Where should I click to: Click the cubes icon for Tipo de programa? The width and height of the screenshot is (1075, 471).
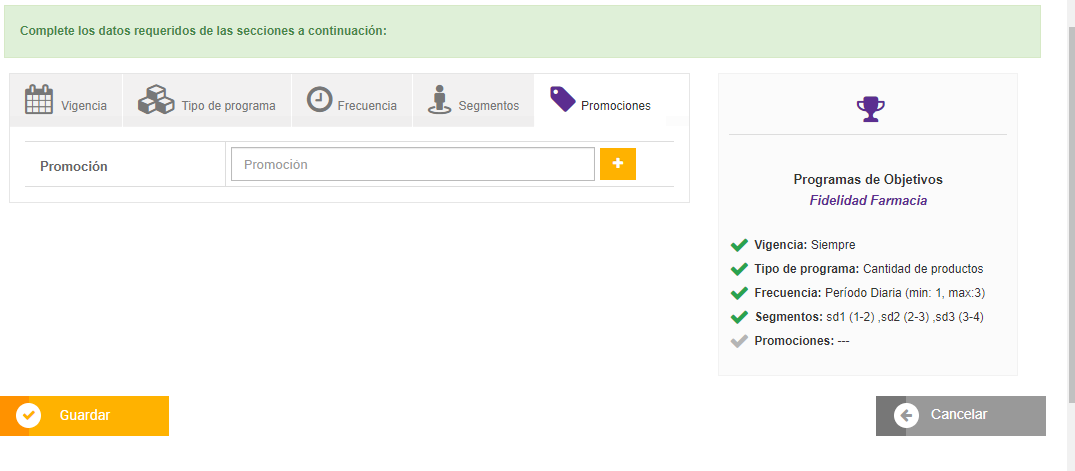(x=156, y=101)
